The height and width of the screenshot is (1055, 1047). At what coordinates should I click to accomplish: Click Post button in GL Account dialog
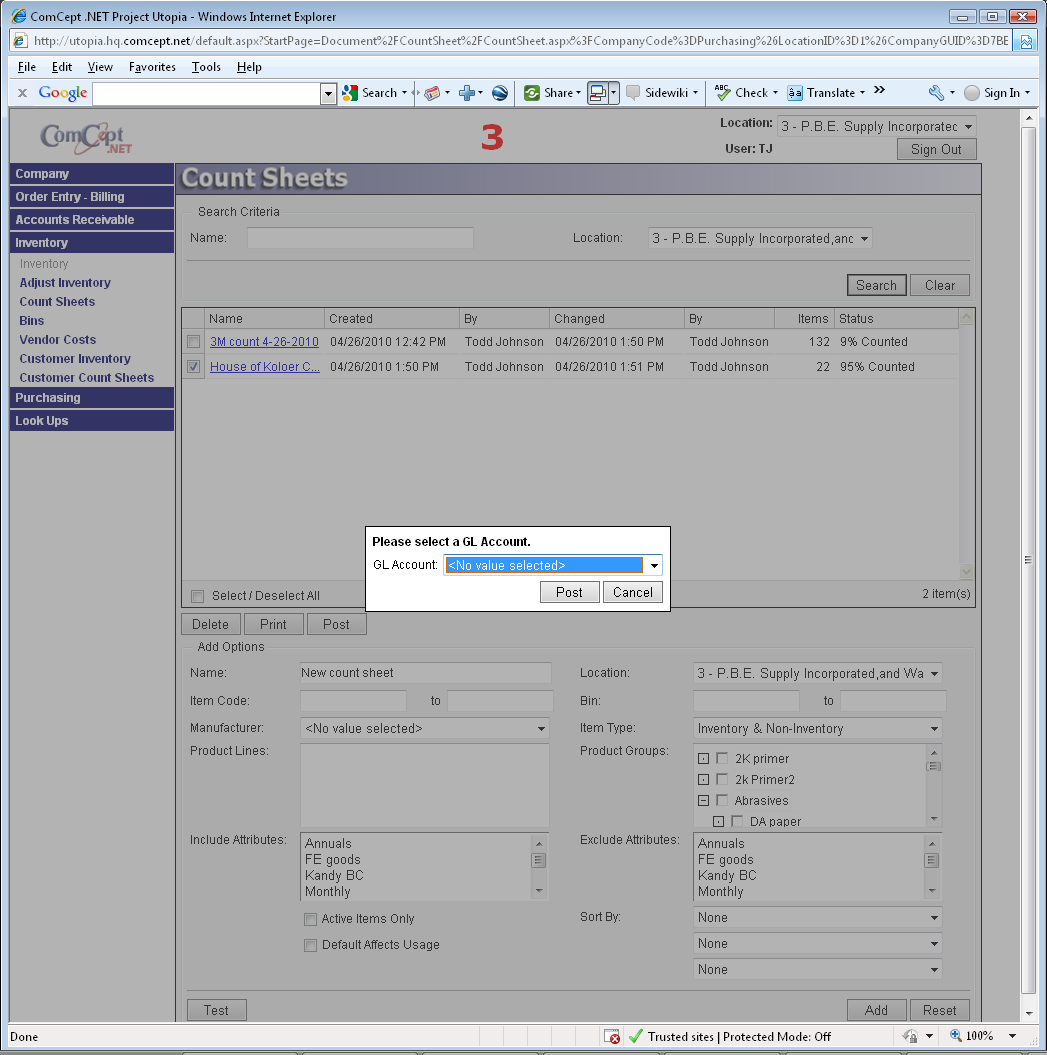[569, 592]
